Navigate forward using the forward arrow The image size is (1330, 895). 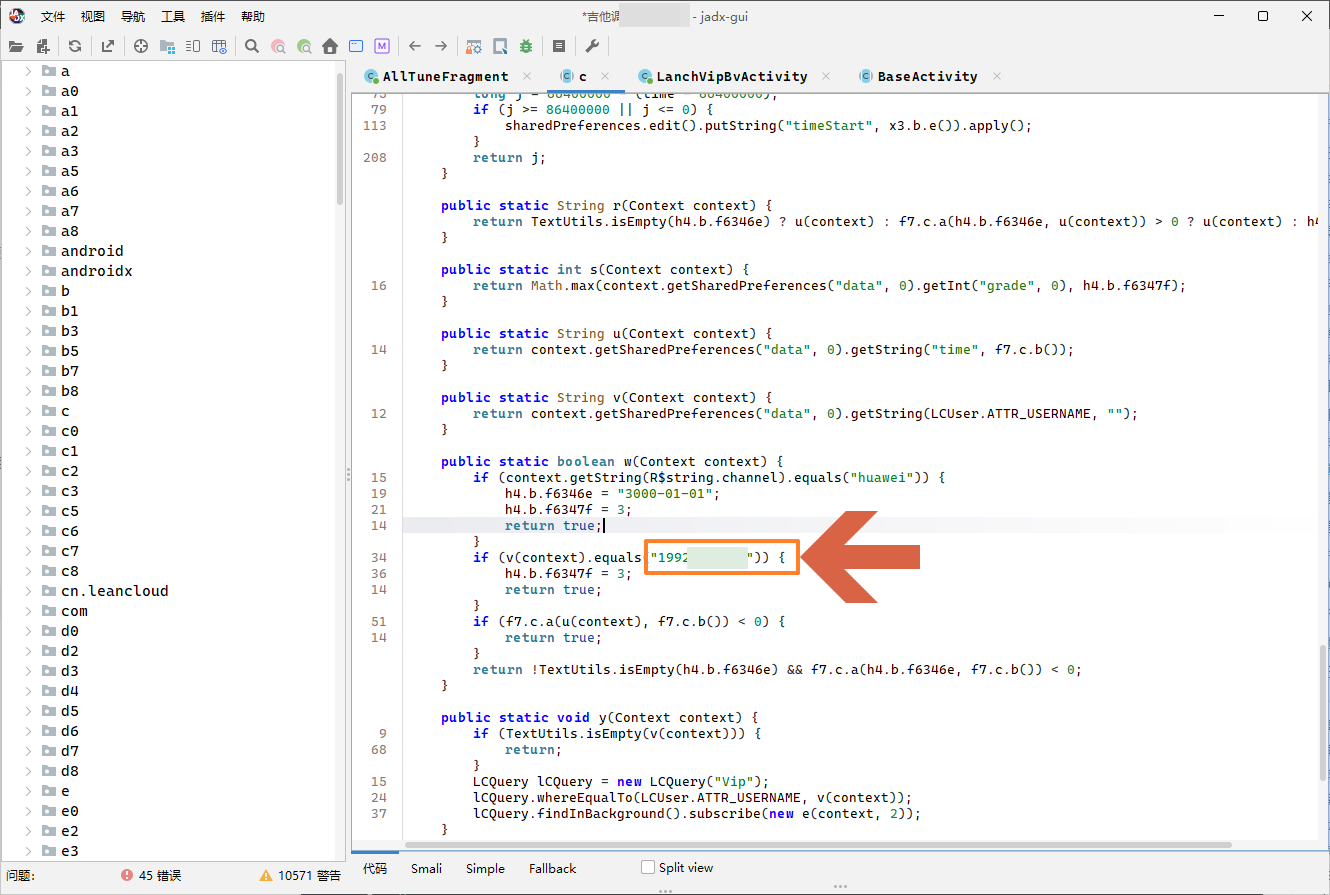click(x=440, y=45)
